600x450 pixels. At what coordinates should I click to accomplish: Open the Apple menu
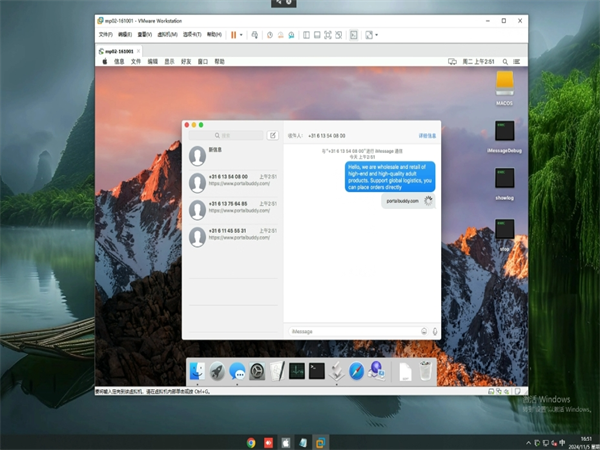tap(104, 61)
